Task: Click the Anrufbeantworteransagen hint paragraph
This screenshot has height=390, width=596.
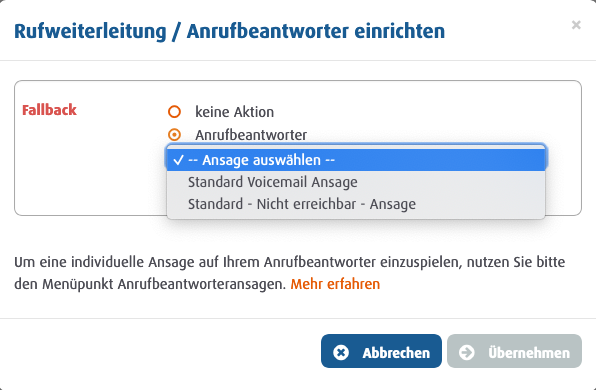Action: pyautogui.click(x=290, y=273)
